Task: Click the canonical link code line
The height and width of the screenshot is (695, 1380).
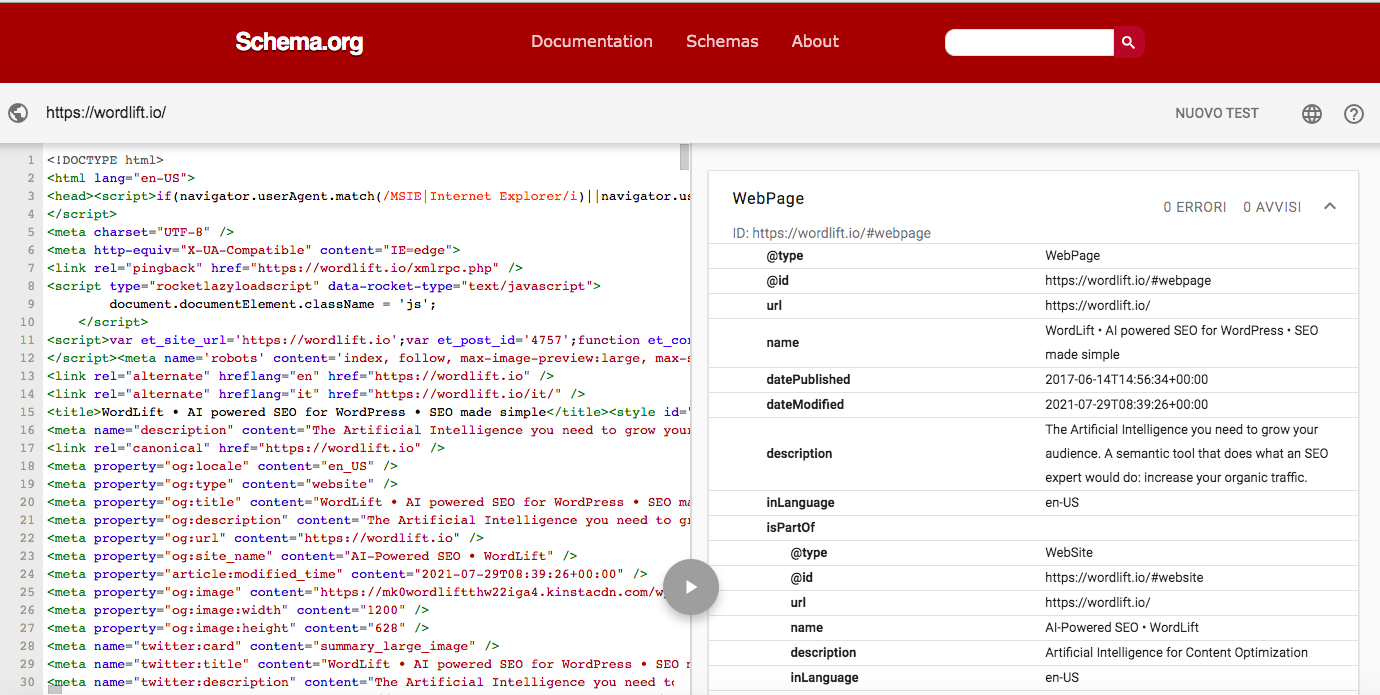Action: [x=245, y=448]
